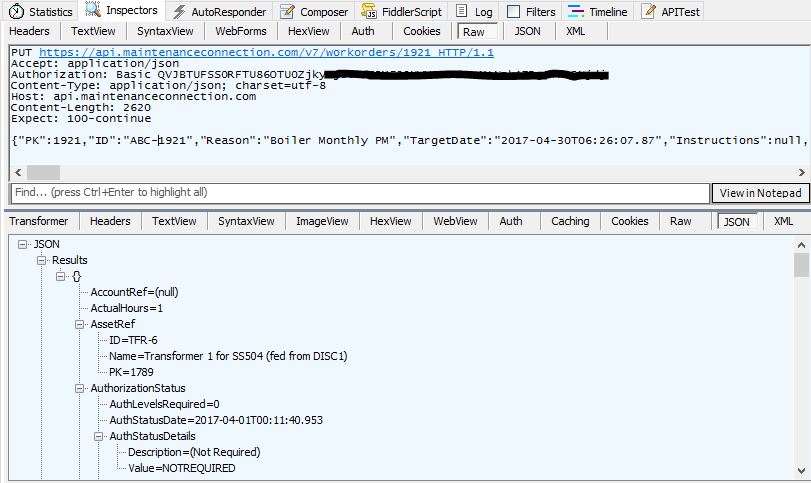Collapse the root JSON tree node

click(x=23, y=244)
